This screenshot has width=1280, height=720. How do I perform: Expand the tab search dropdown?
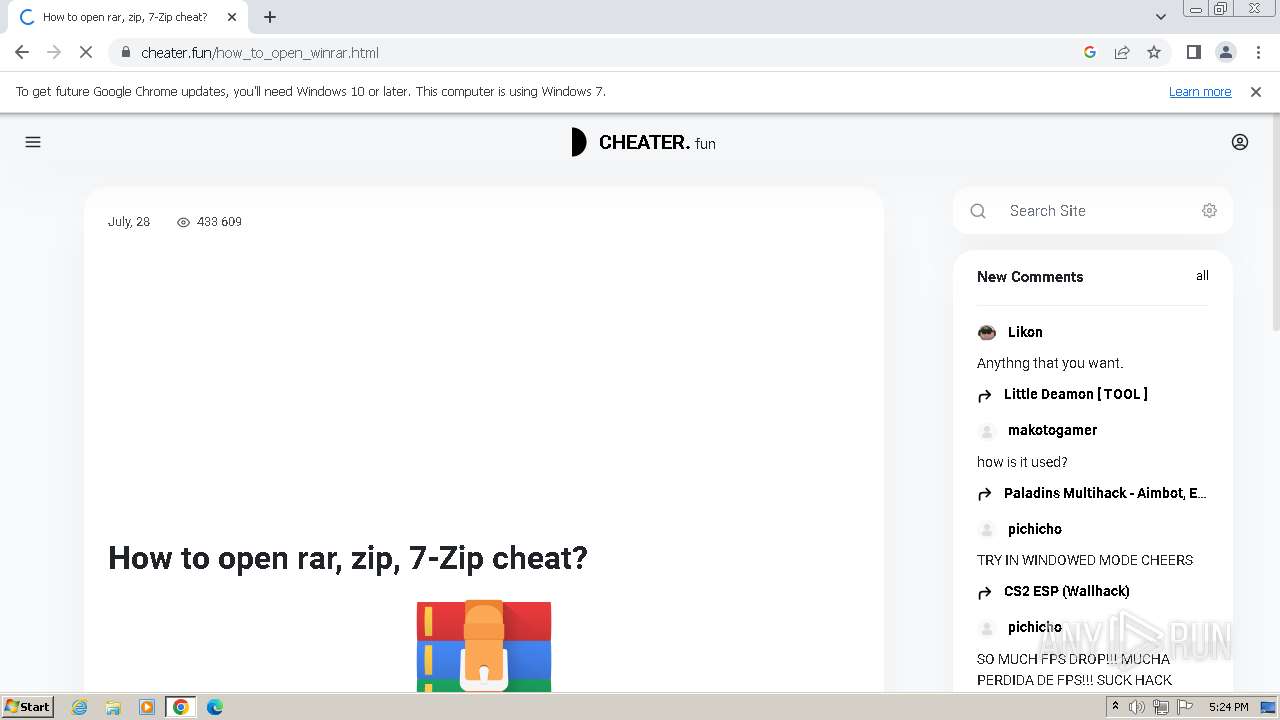coord(1161,17)
